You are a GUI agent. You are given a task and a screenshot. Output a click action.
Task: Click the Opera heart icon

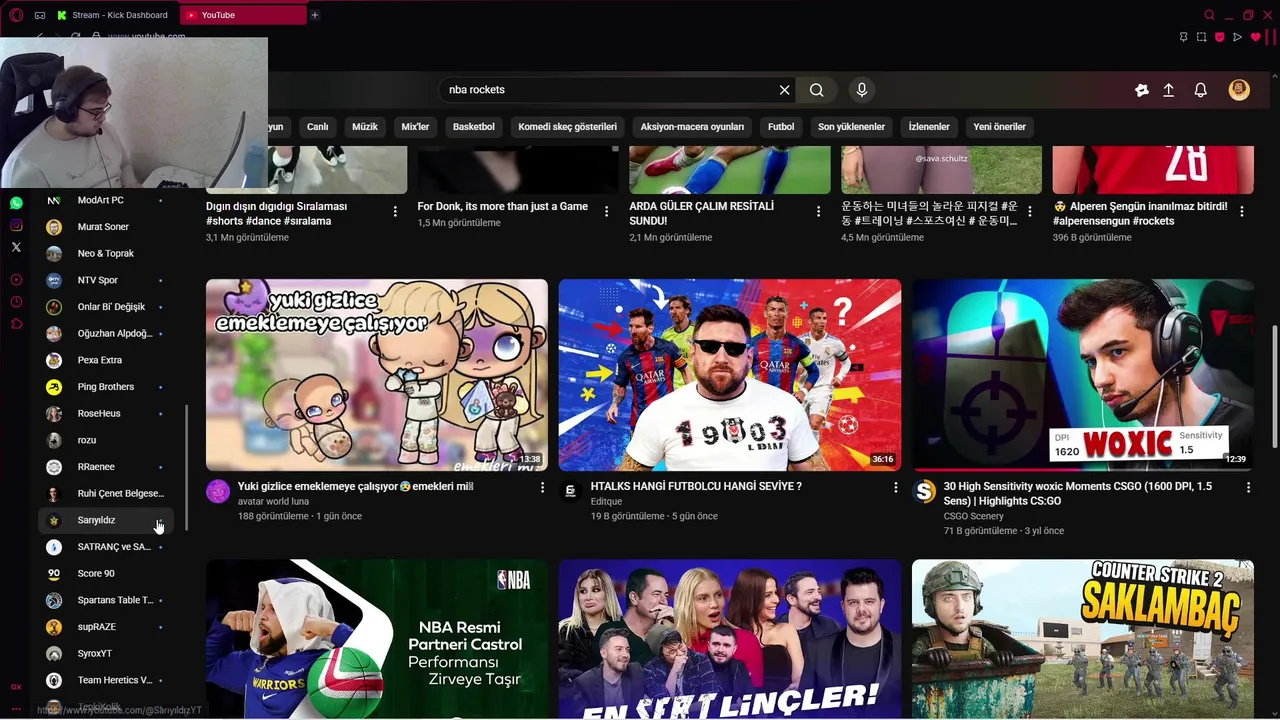click(x=1256, y=37)
